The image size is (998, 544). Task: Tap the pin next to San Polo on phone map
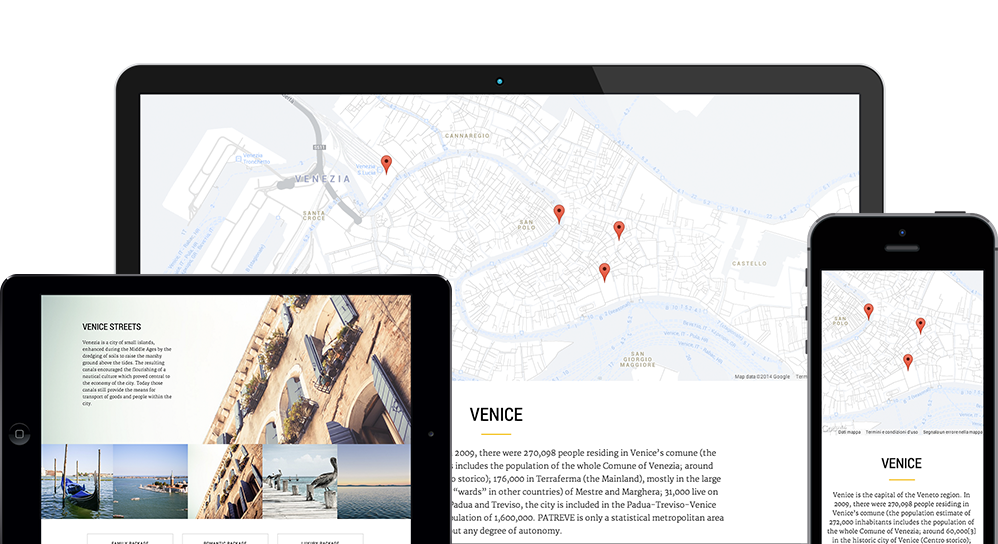tap(868, 311)
